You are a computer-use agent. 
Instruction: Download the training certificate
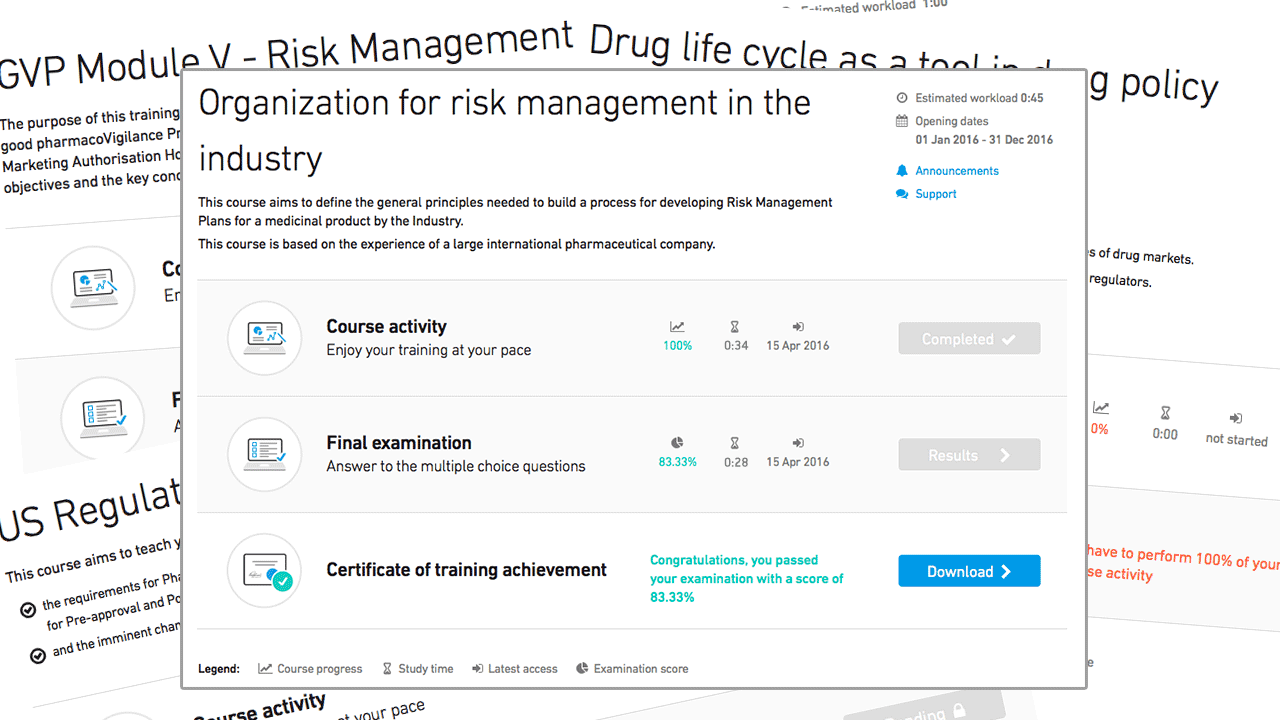pyautogui.click(x=969, y=571)
